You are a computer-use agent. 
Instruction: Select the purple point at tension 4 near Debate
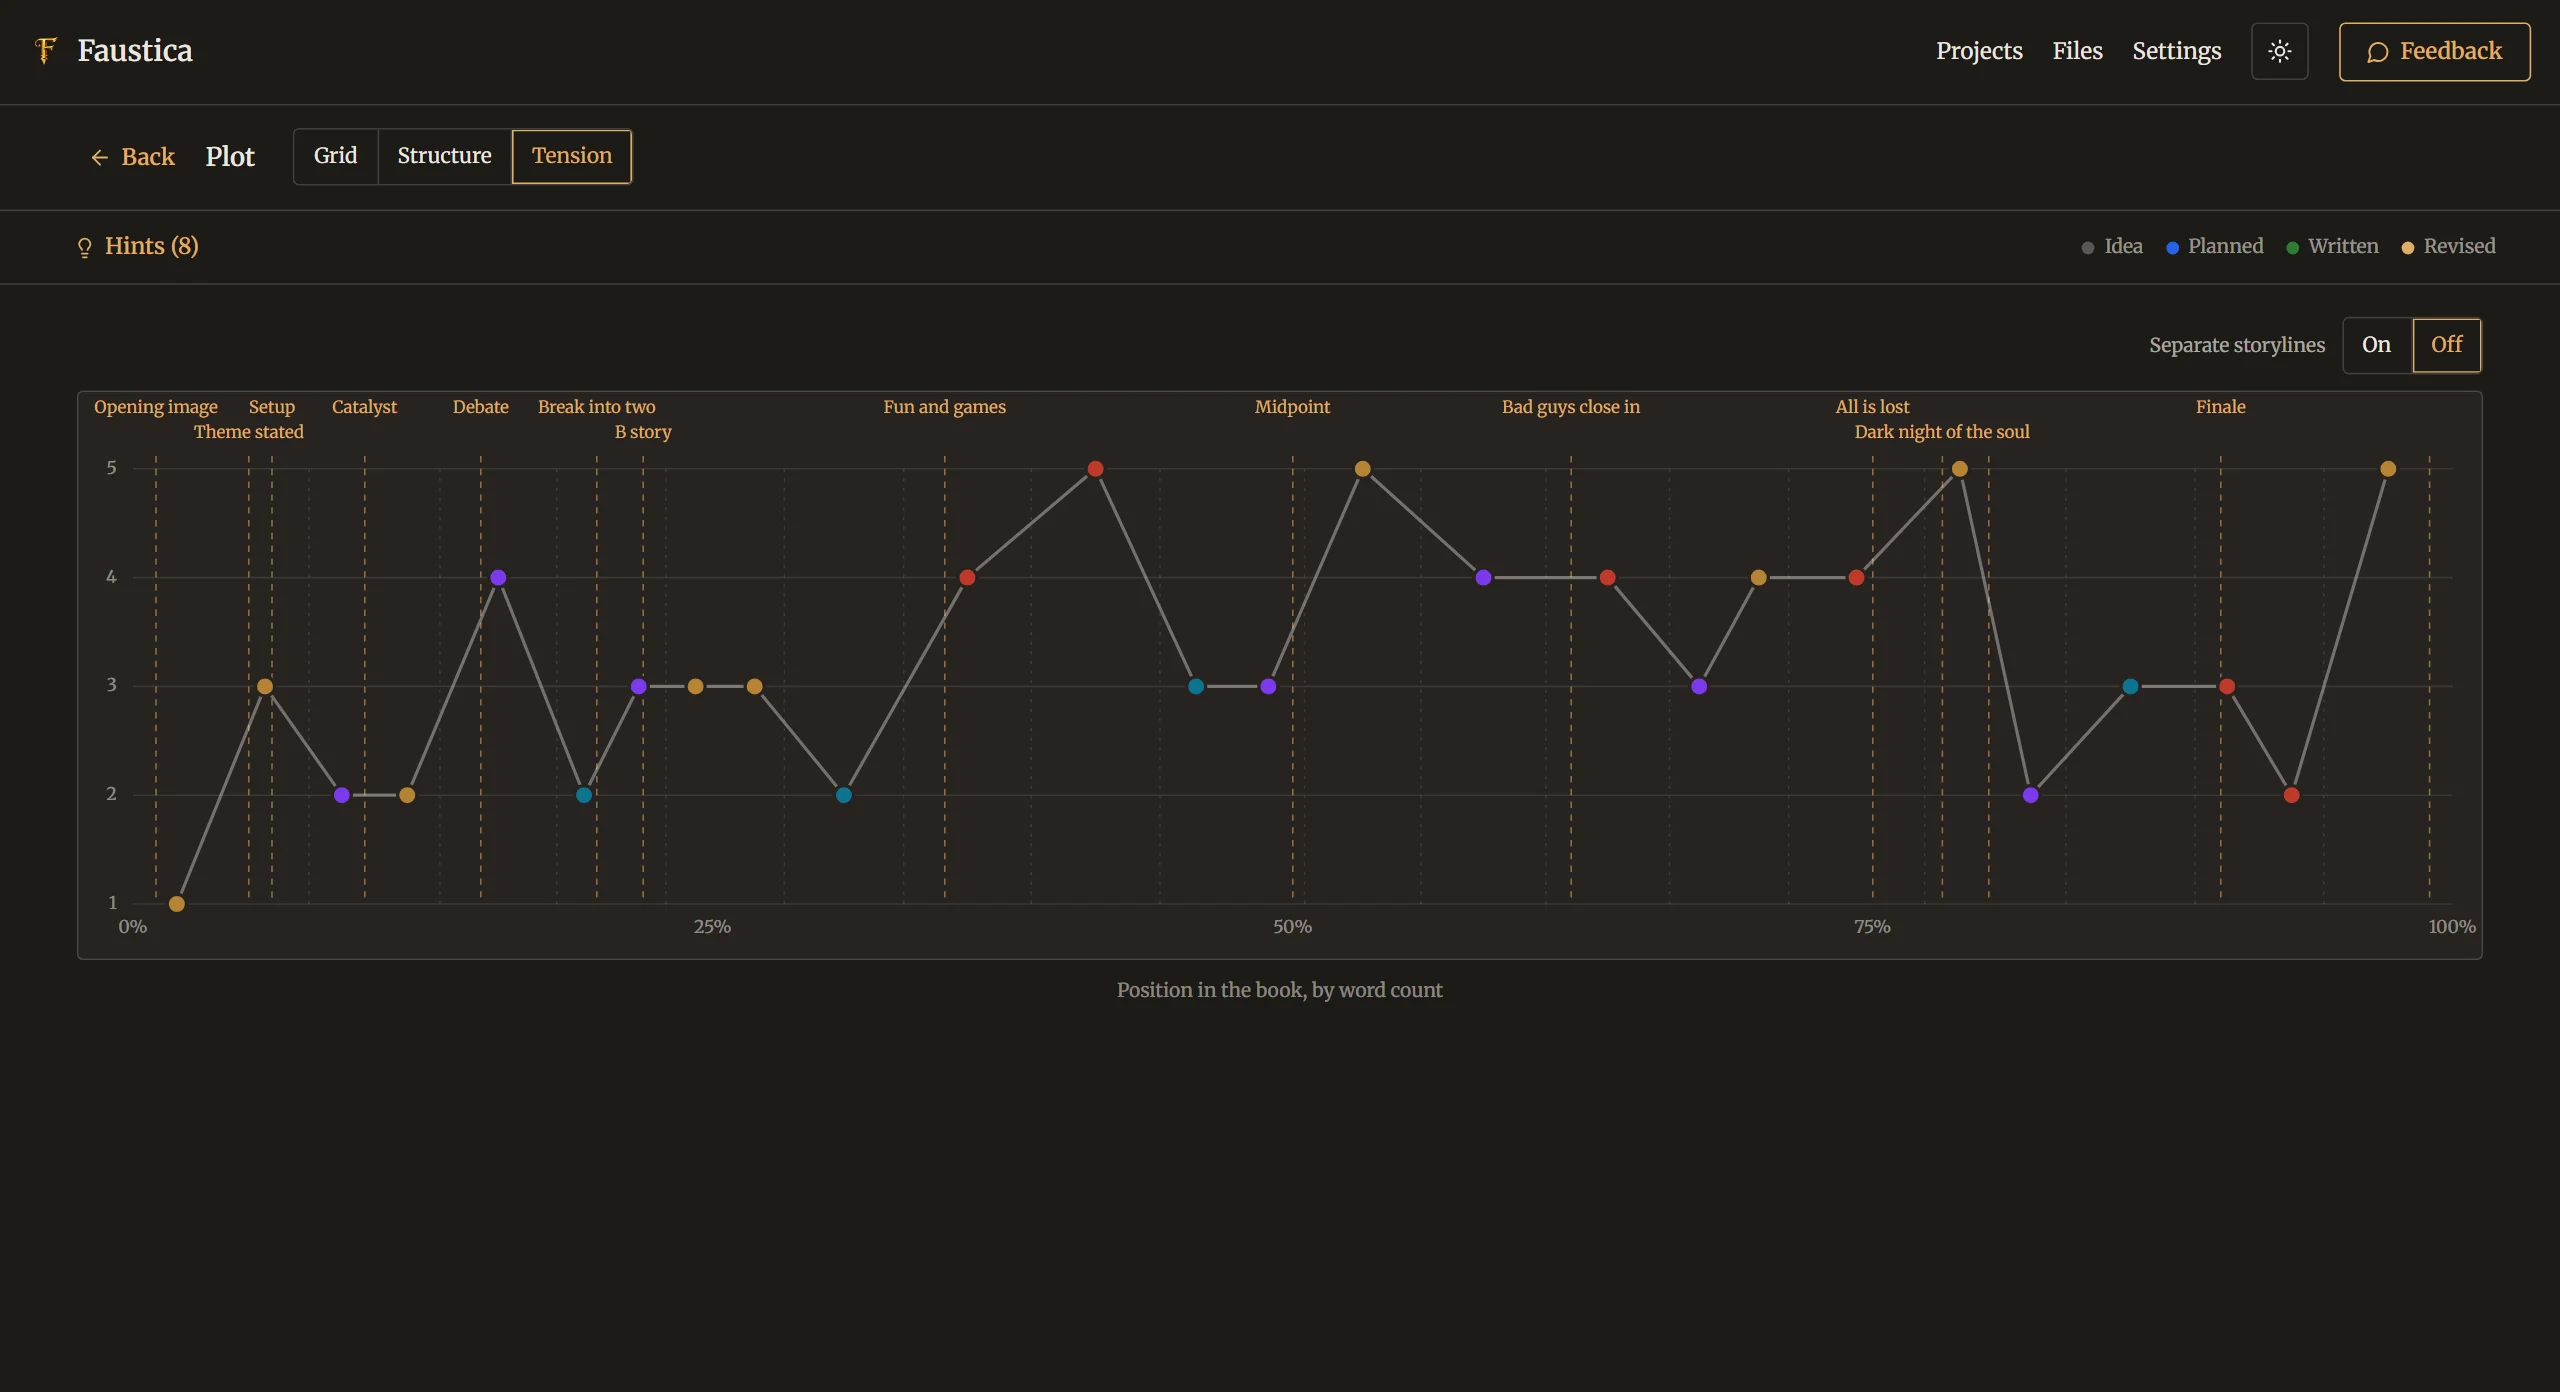[498, 578]
